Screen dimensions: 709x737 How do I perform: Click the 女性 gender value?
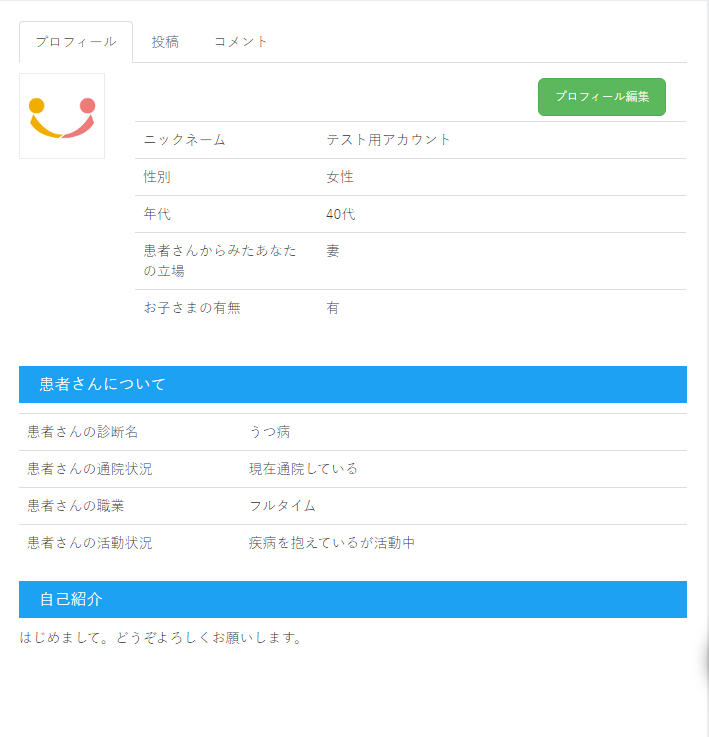[340, 177]
